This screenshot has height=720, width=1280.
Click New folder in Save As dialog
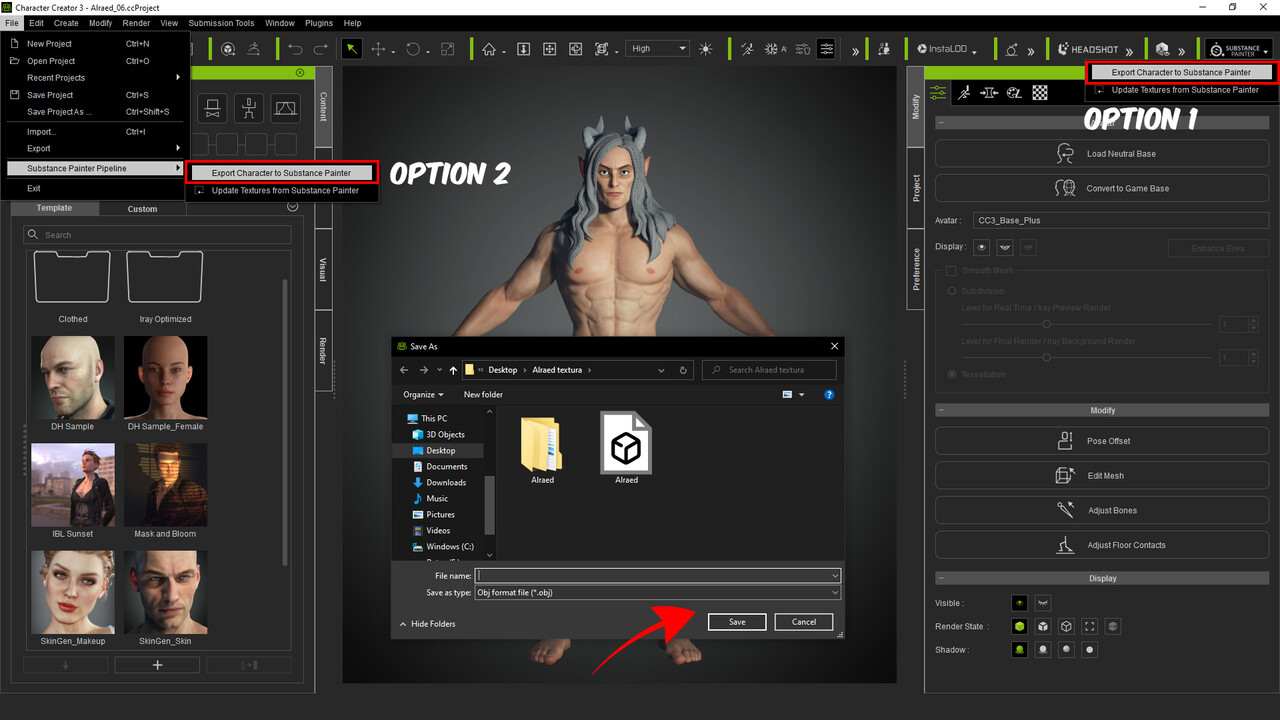[483, 395]
